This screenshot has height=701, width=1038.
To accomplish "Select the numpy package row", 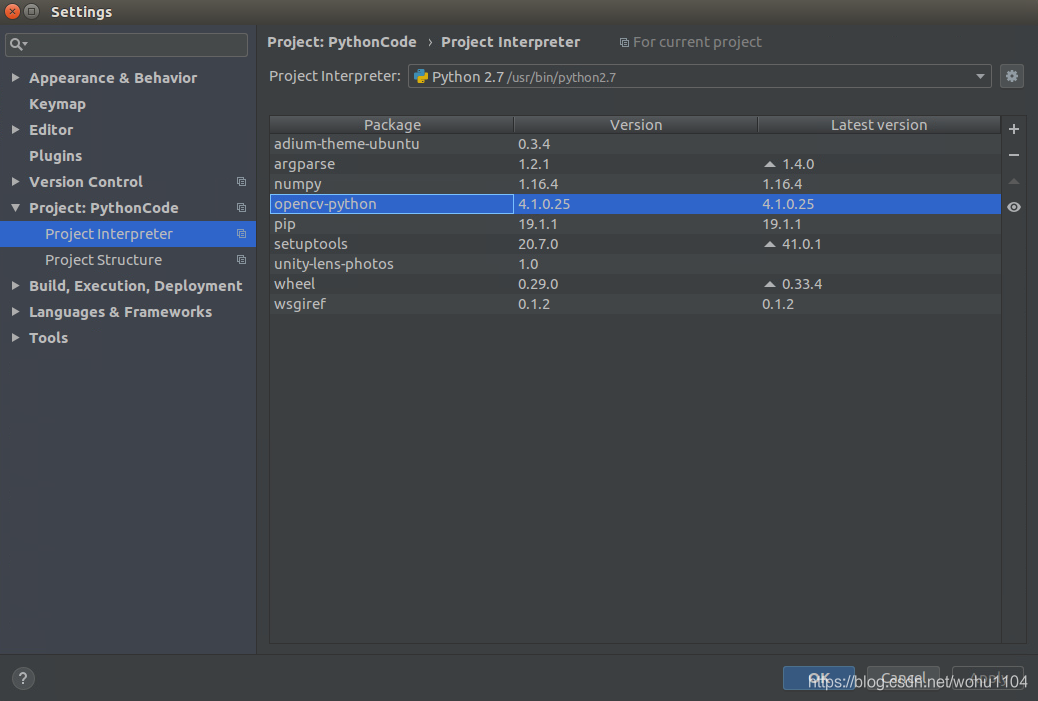I will (x=636, y=184).
